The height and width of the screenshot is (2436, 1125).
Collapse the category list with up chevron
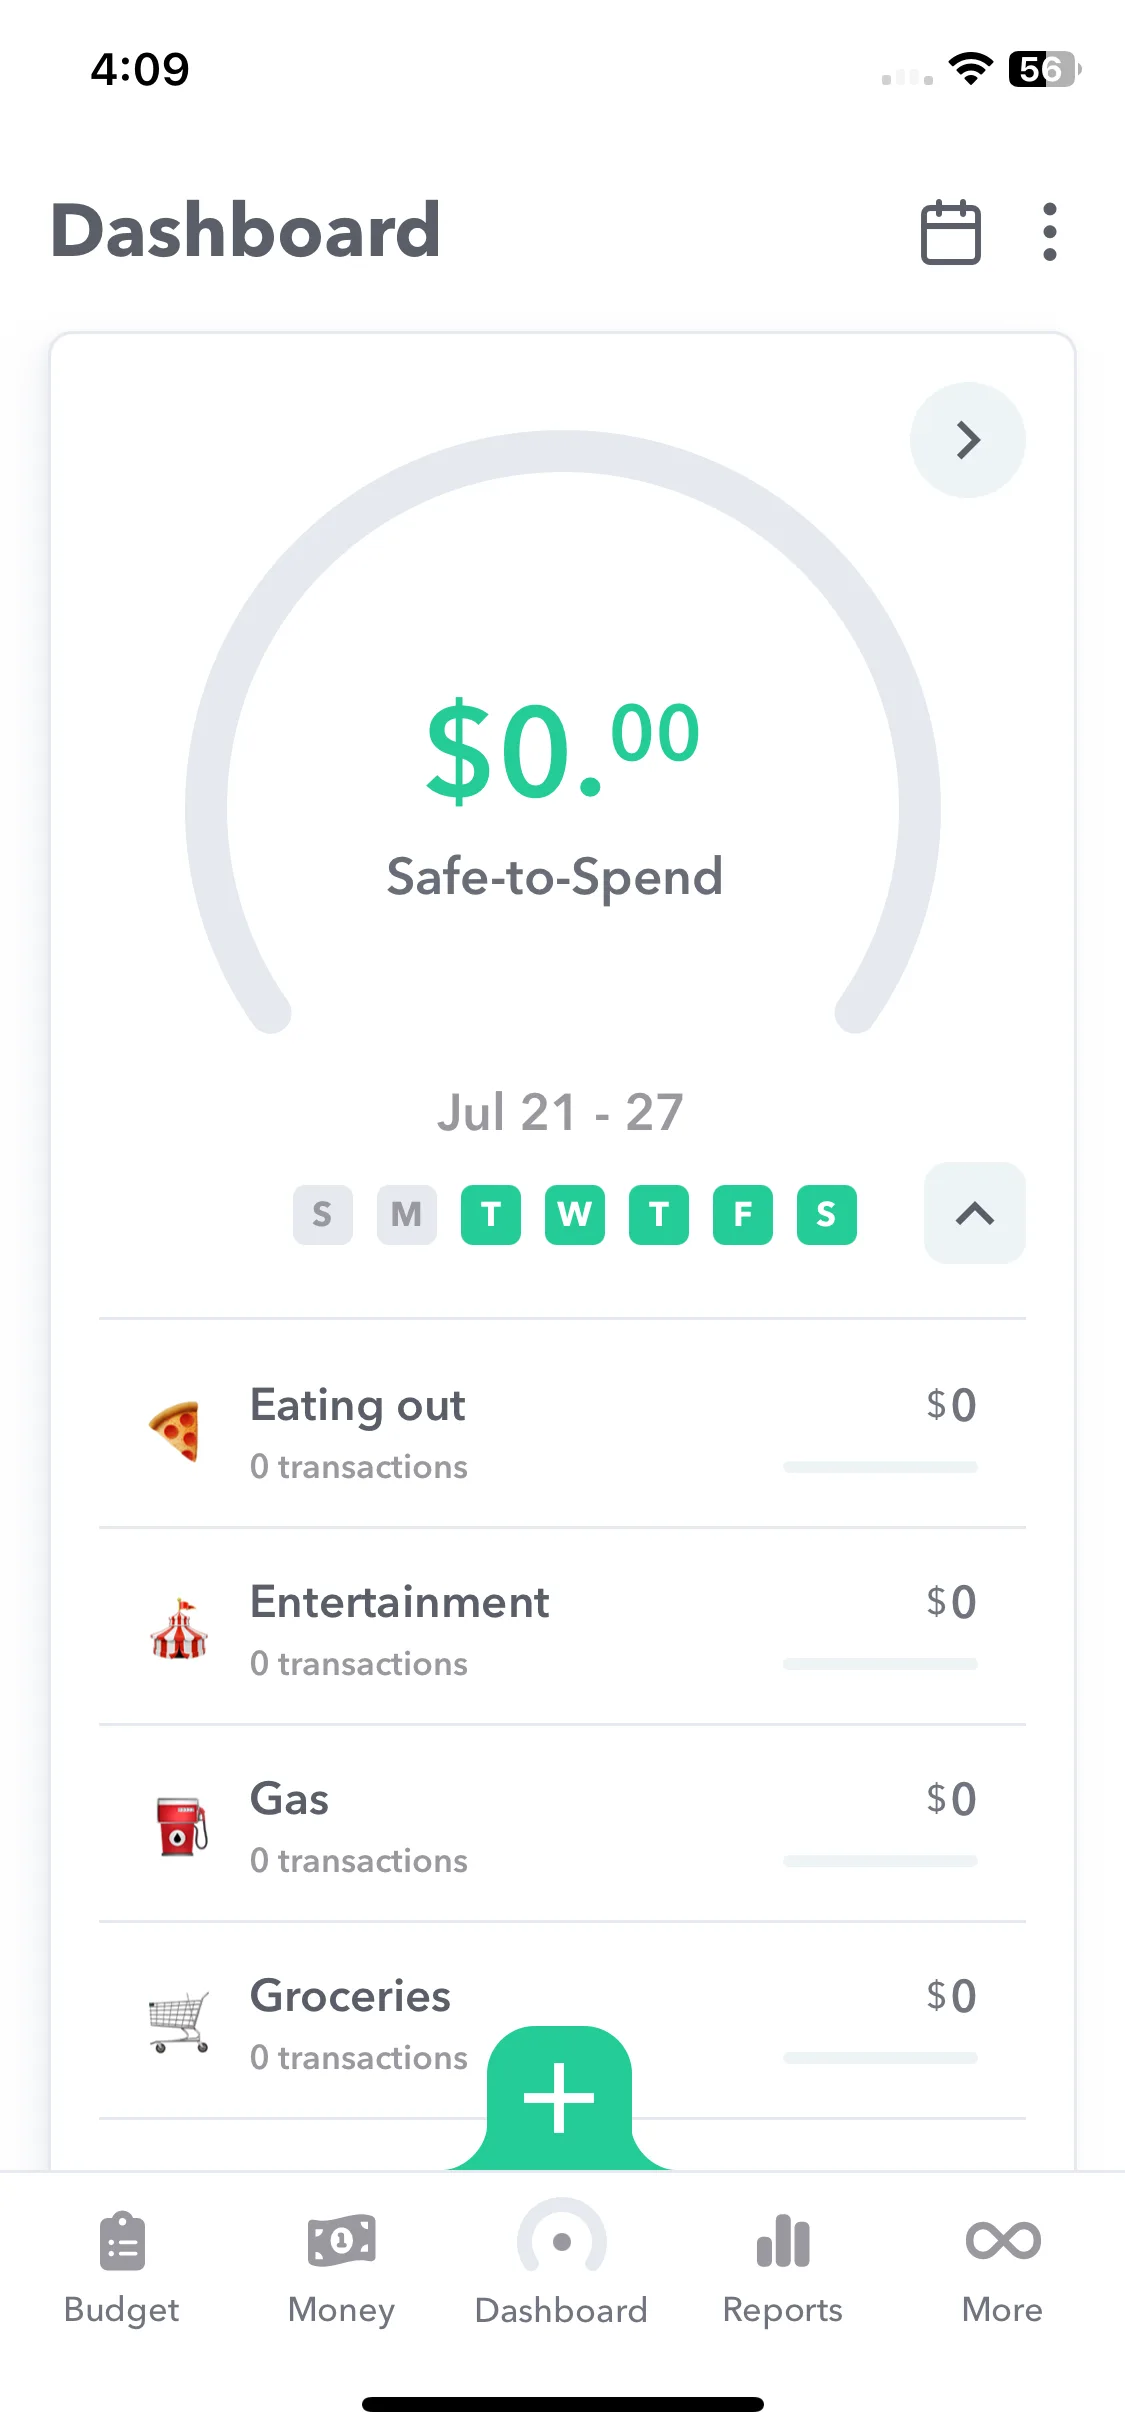coord(975,1213)
